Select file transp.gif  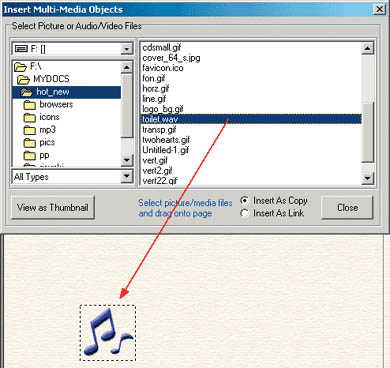[159, 130]
